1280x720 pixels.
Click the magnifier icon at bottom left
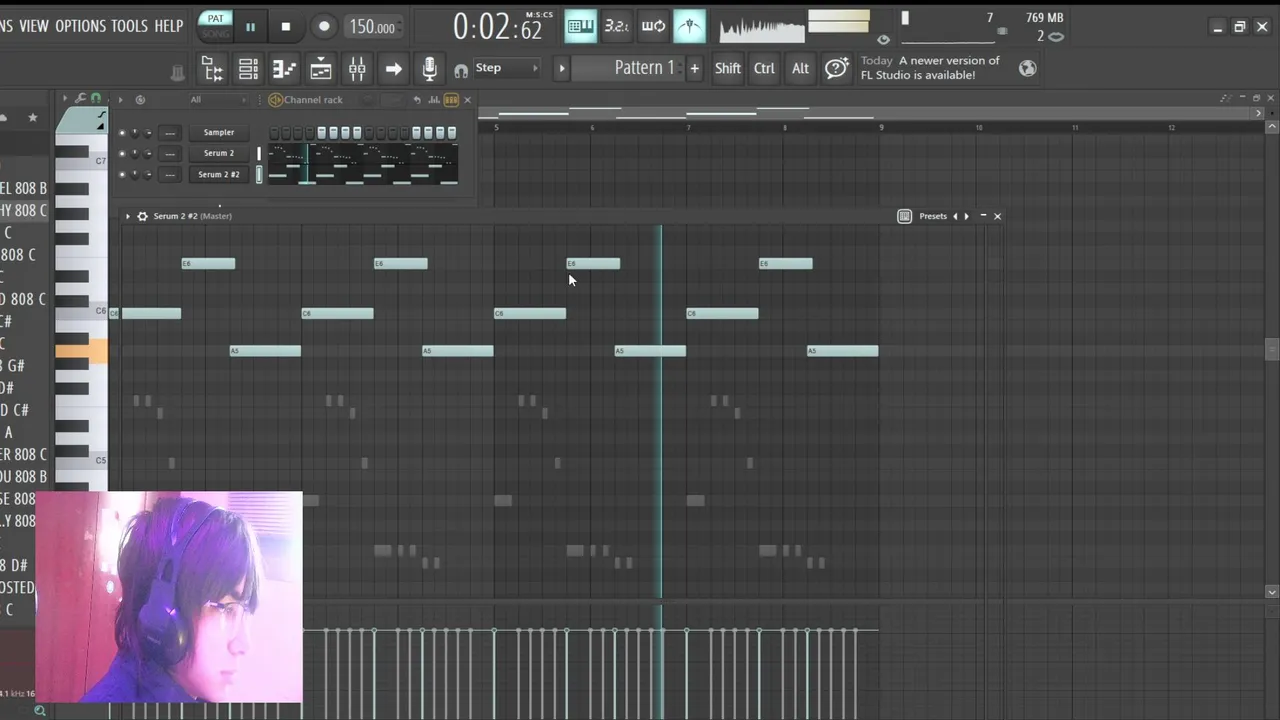tap(40, 711)
